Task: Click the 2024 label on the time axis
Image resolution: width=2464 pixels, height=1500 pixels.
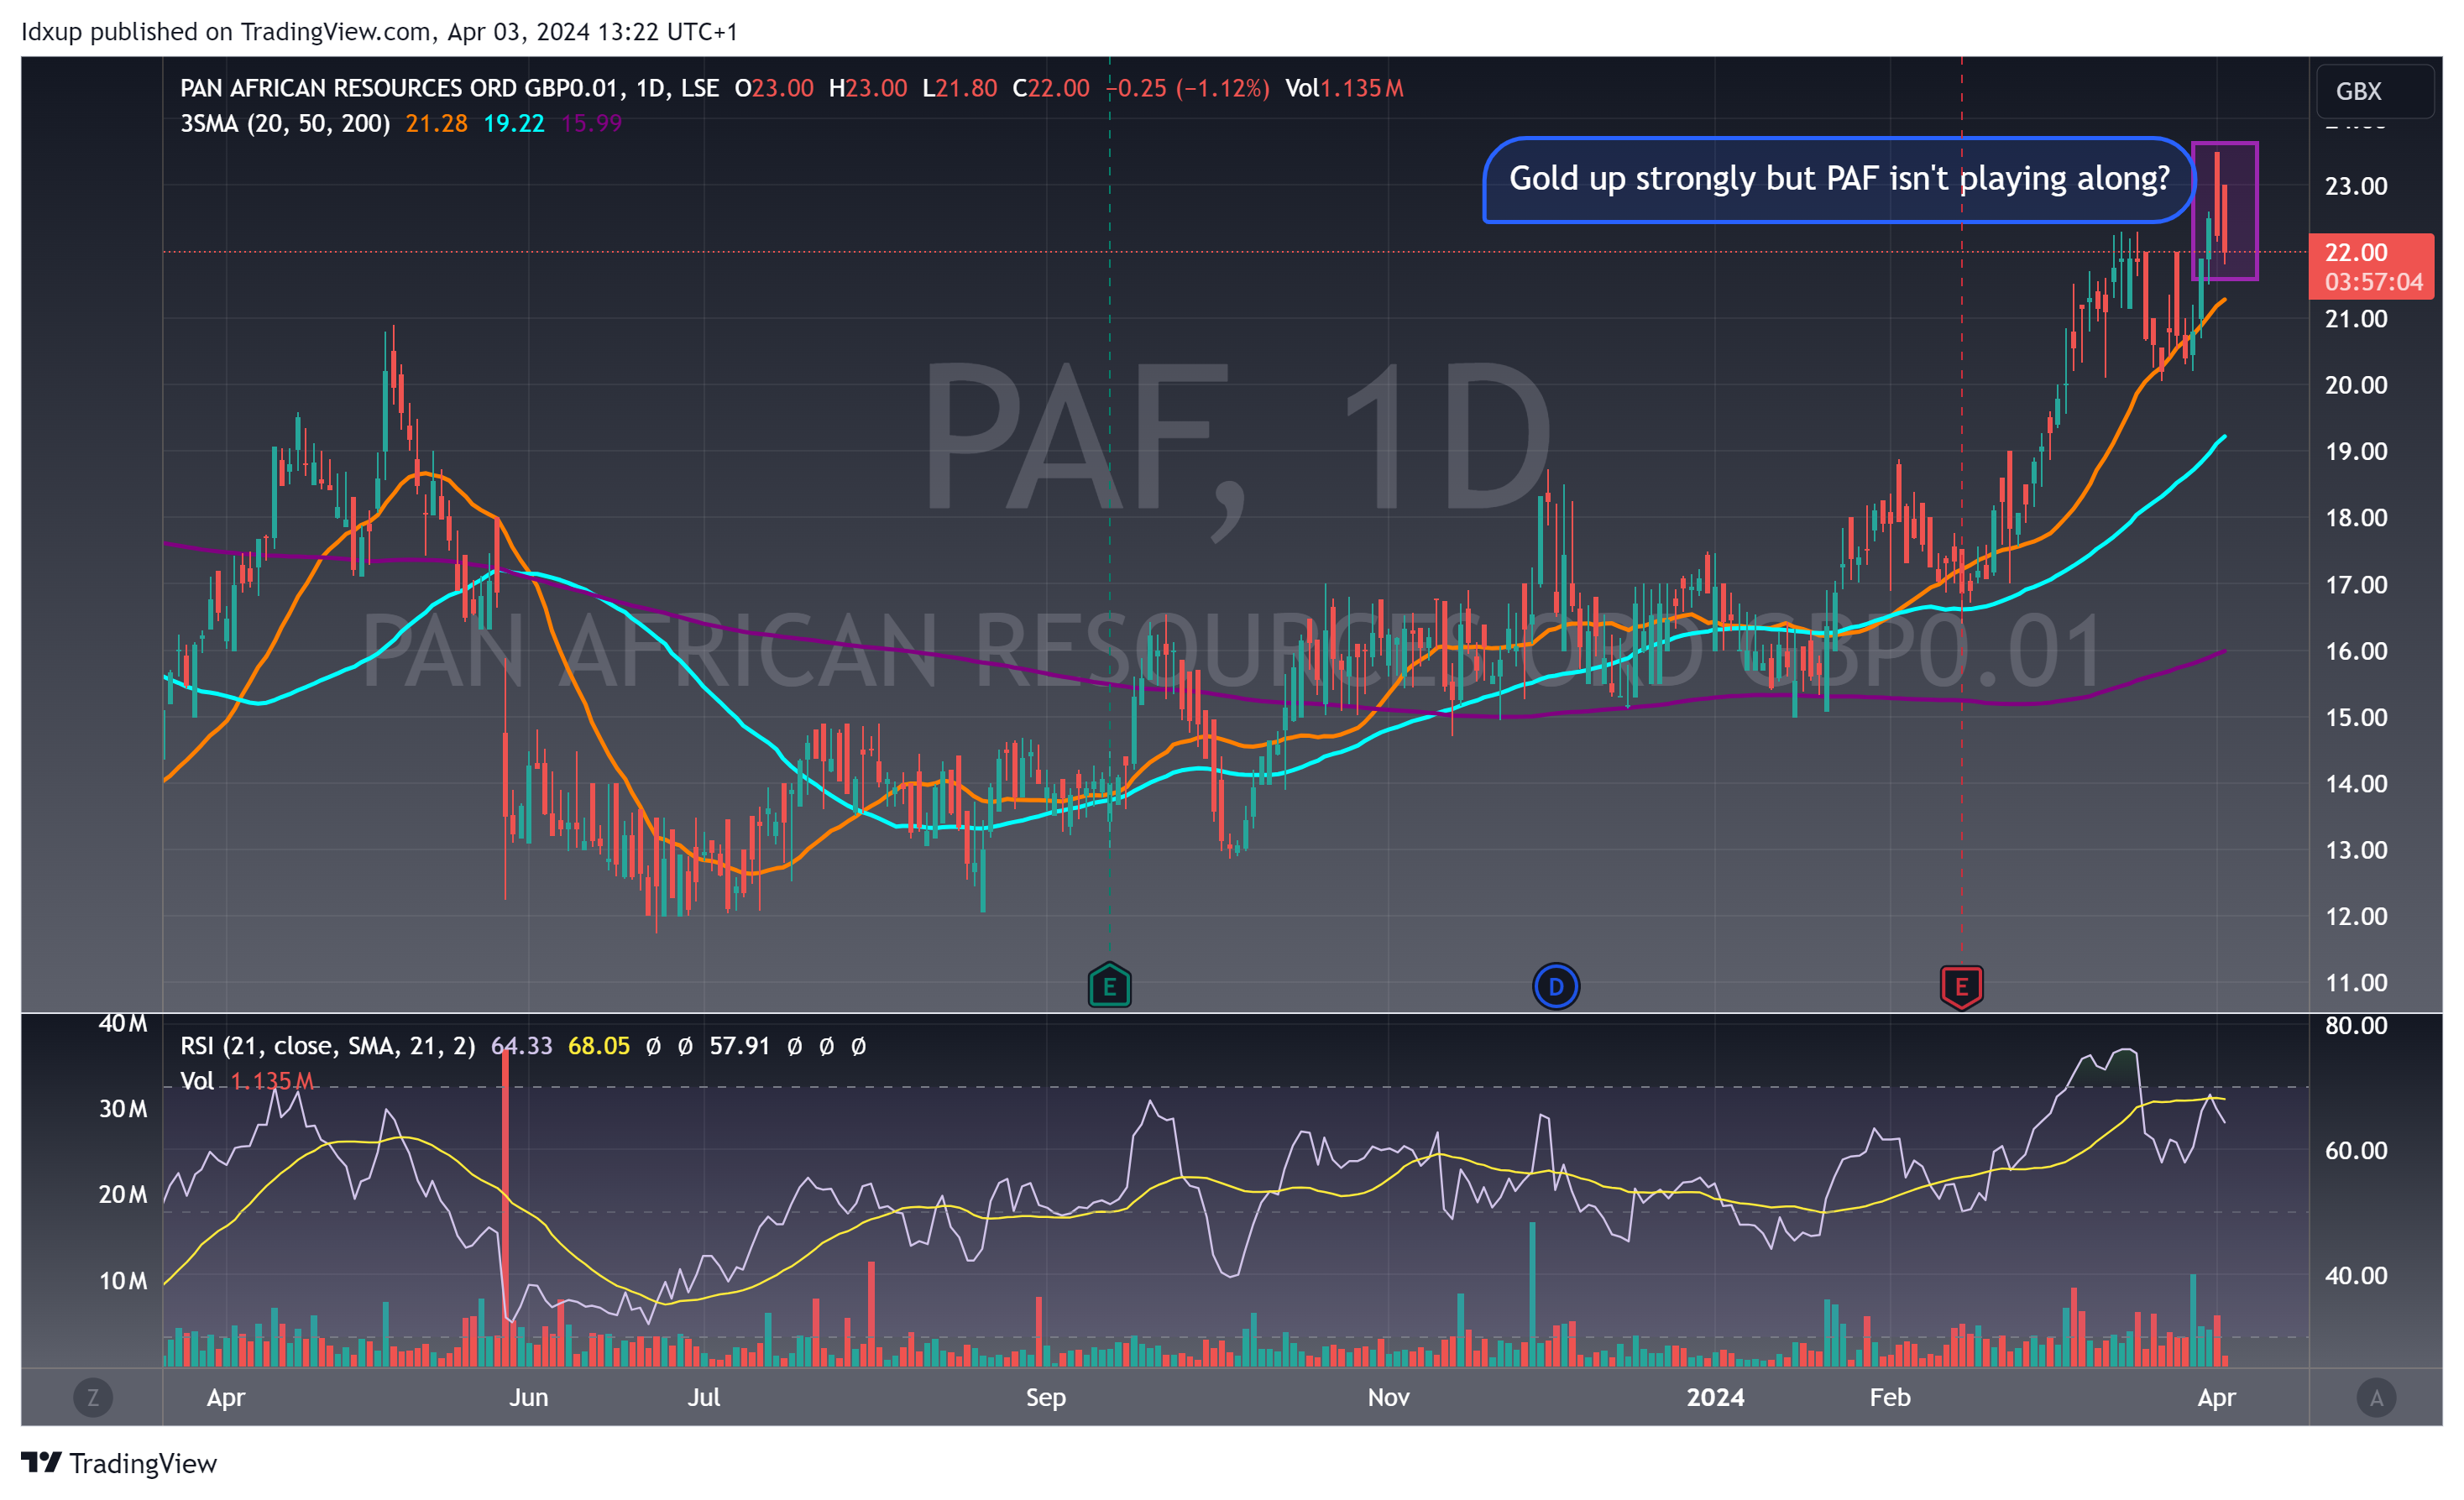Action: 1715,1397
